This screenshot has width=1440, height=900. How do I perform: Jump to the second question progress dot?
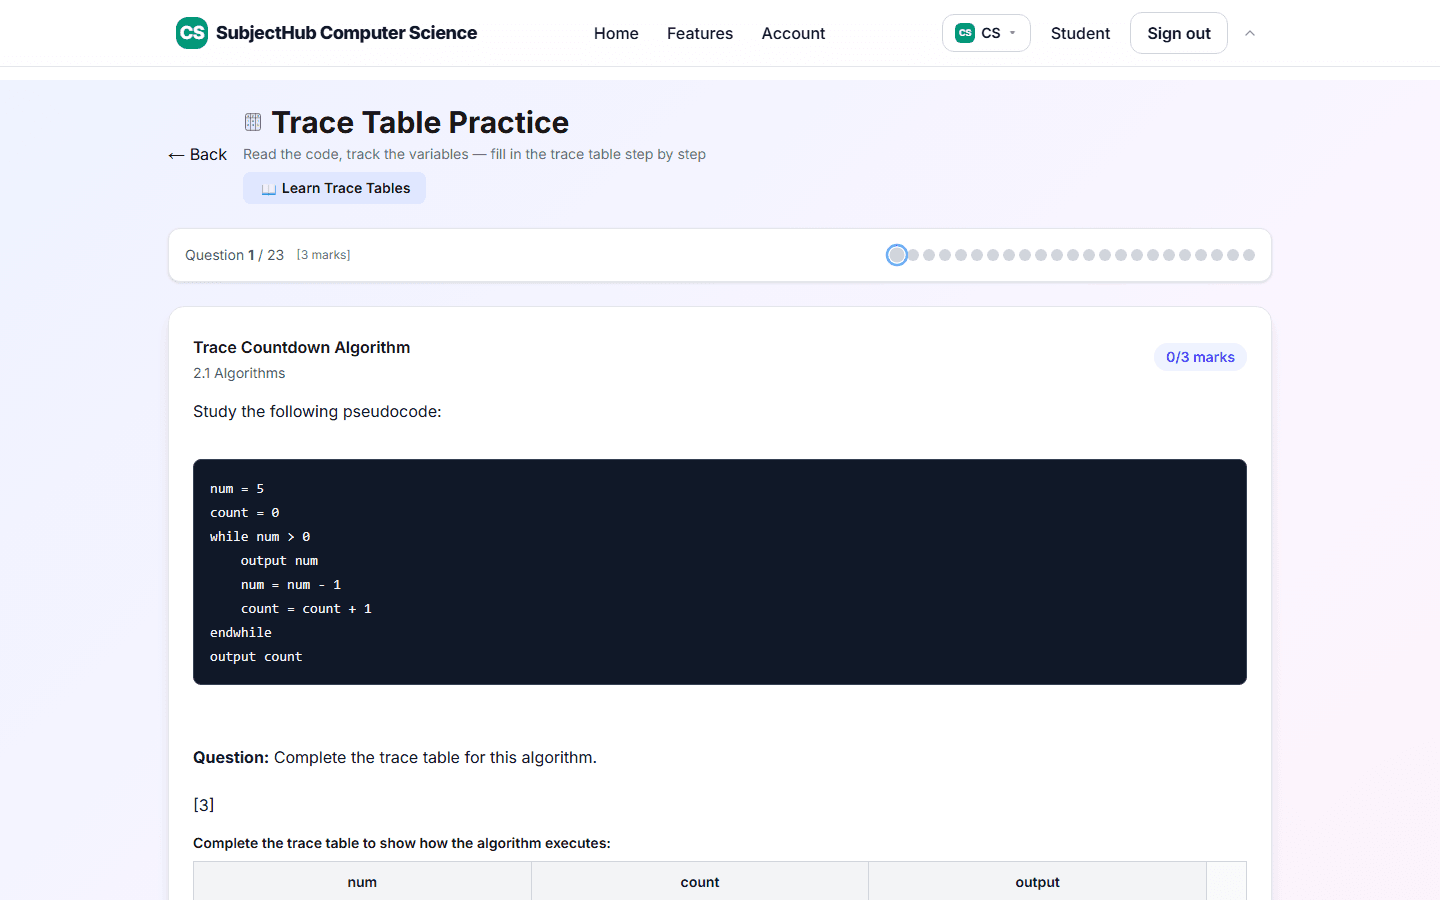pyautogui.click(x=913, y=255)
